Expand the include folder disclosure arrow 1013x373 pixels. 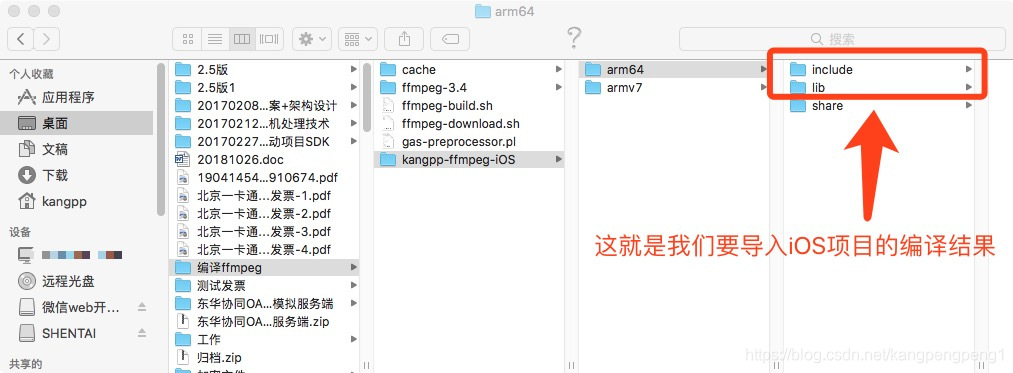point(968,69)
